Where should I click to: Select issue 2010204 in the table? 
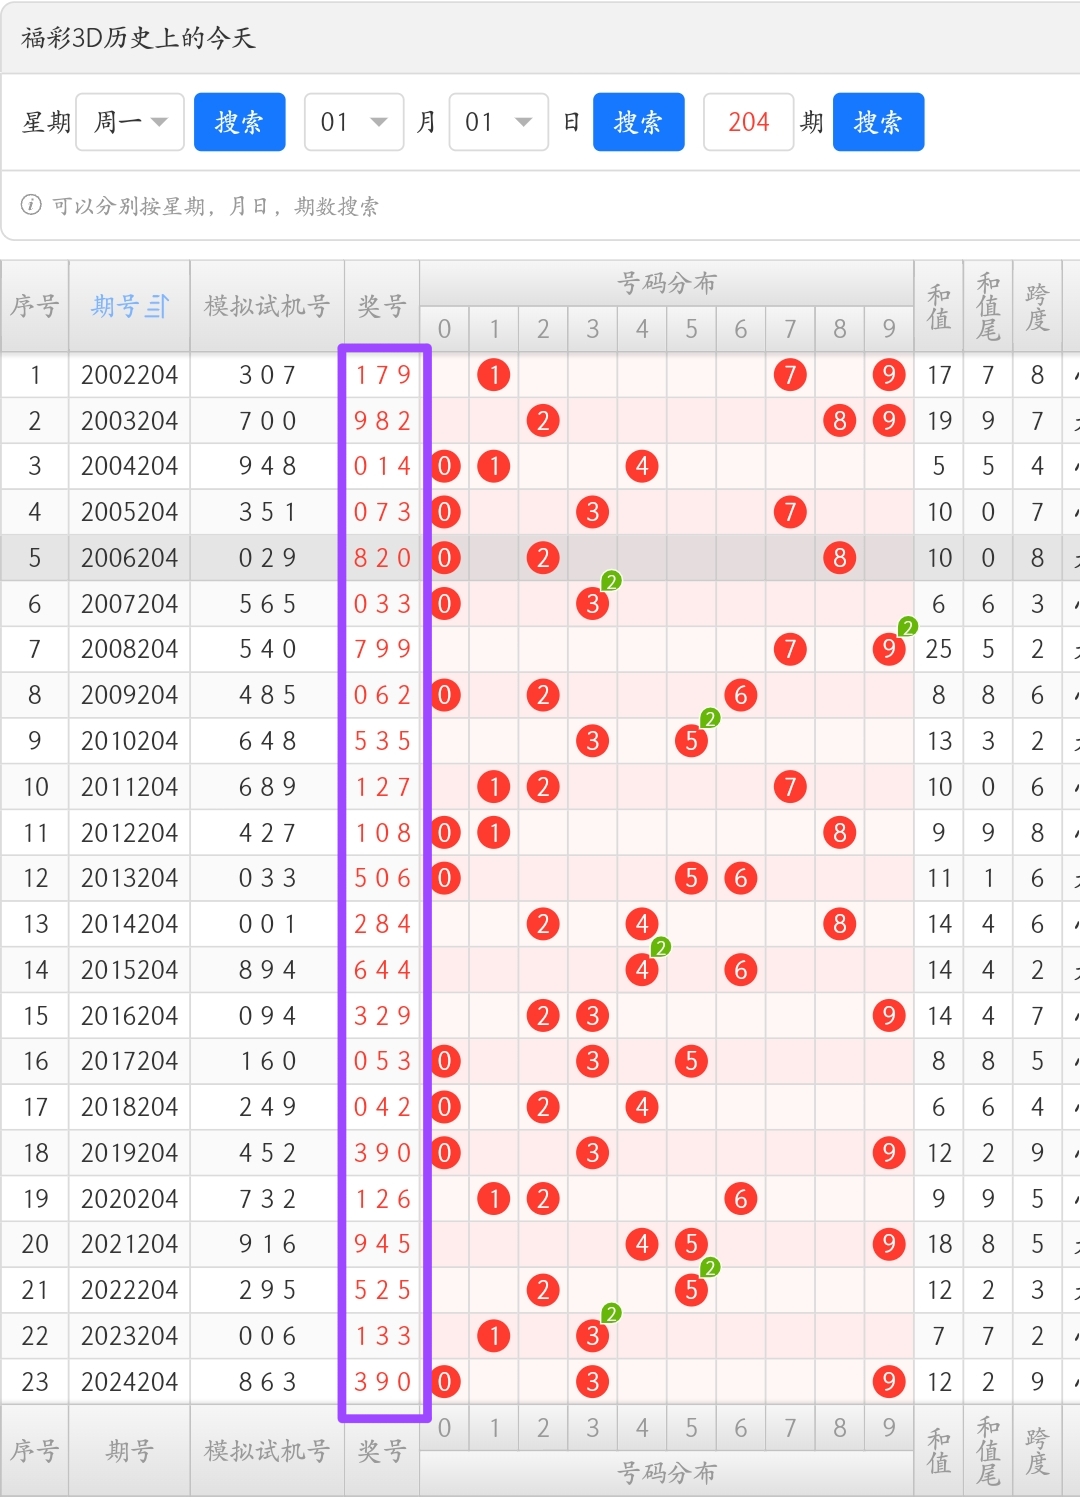[x=130, y=741]
